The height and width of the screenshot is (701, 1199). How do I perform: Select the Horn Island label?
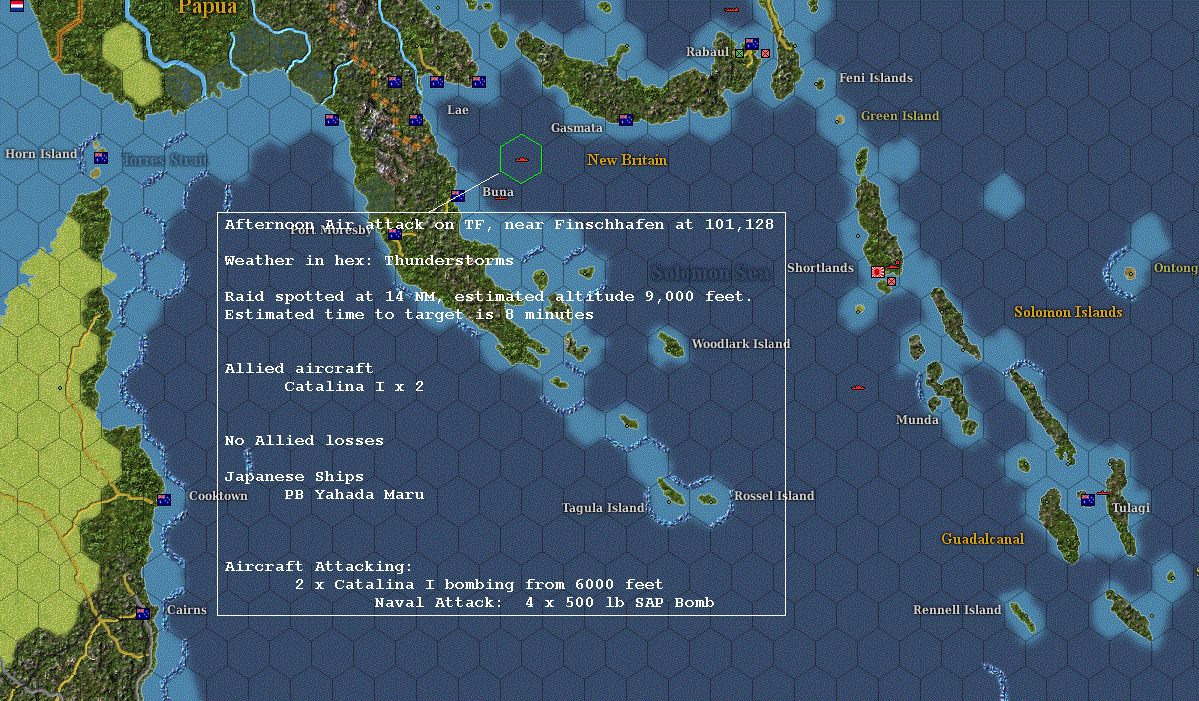(x=41, y=154)
